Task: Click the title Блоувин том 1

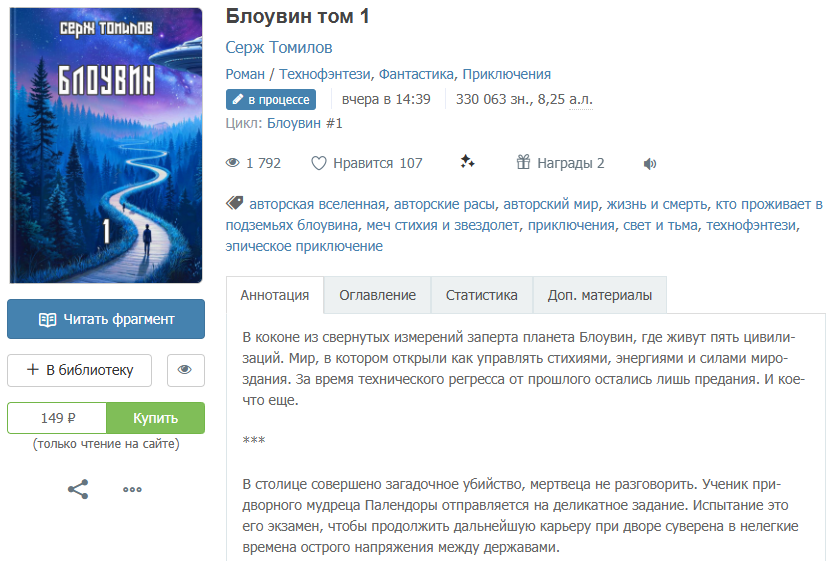Action: 298,16
